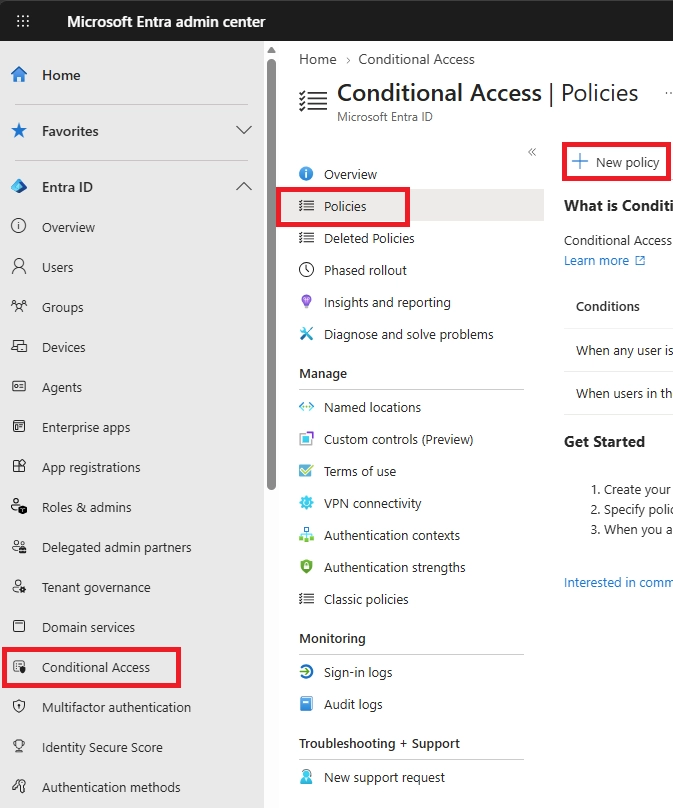
Task: Click the New policy button
Action: click(616, 162)
